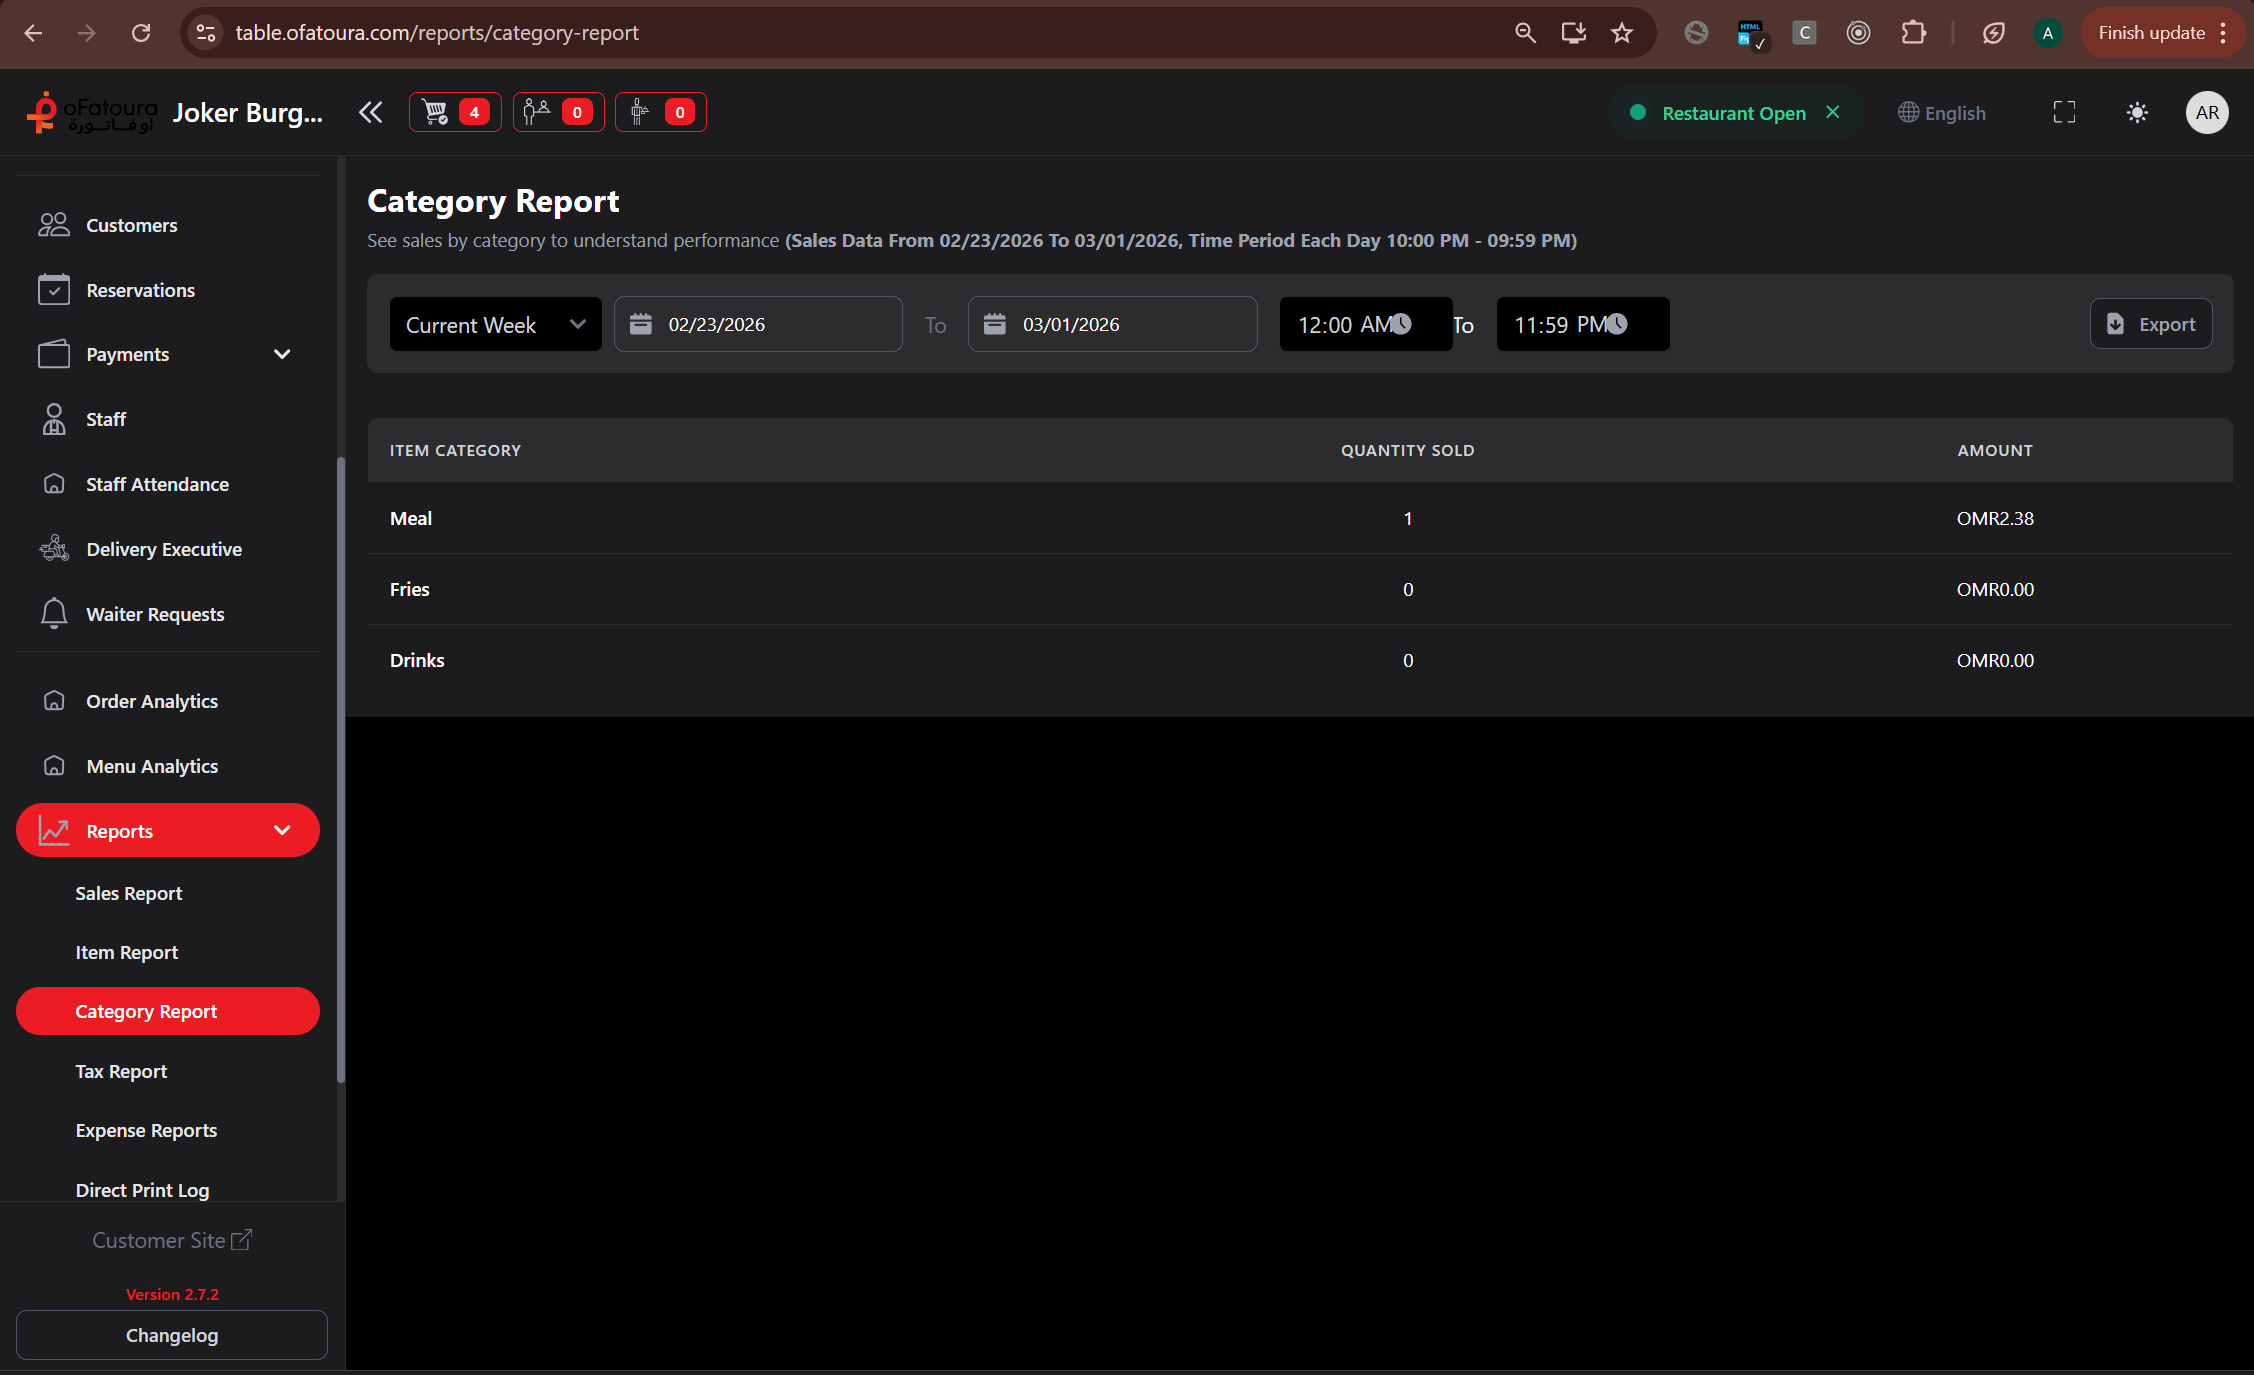Click clock icon on 11:59 PM field
The image size is (2254, 1375).
1617,324
